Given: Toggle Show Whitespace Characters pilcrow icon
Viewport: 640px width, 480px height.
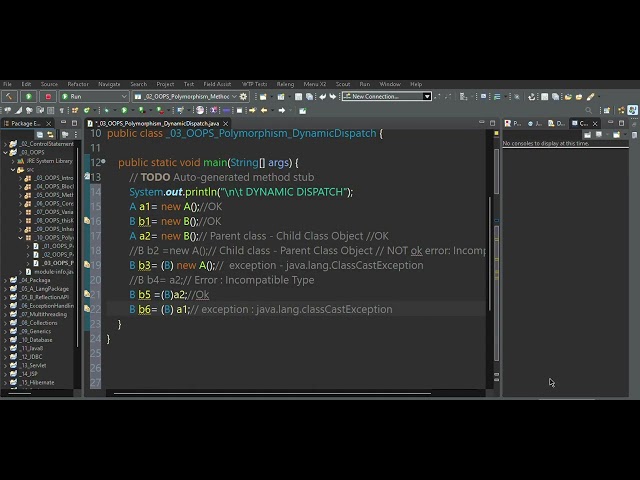Looking at the screenshot, I should [62, 110].
